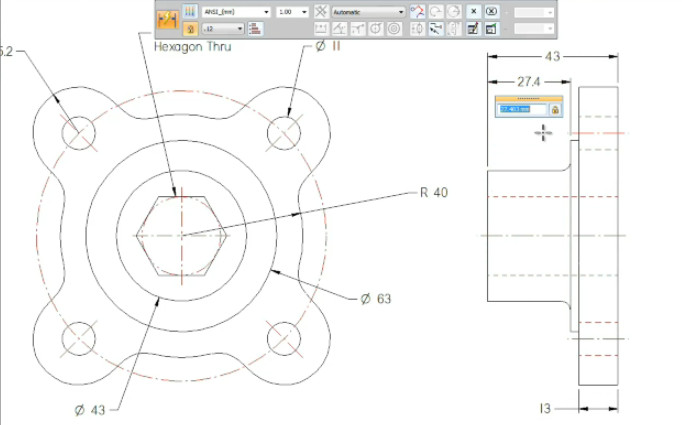Open the Automatic orientation dropdown
This screenshot has width=682, height=425.
401,12
